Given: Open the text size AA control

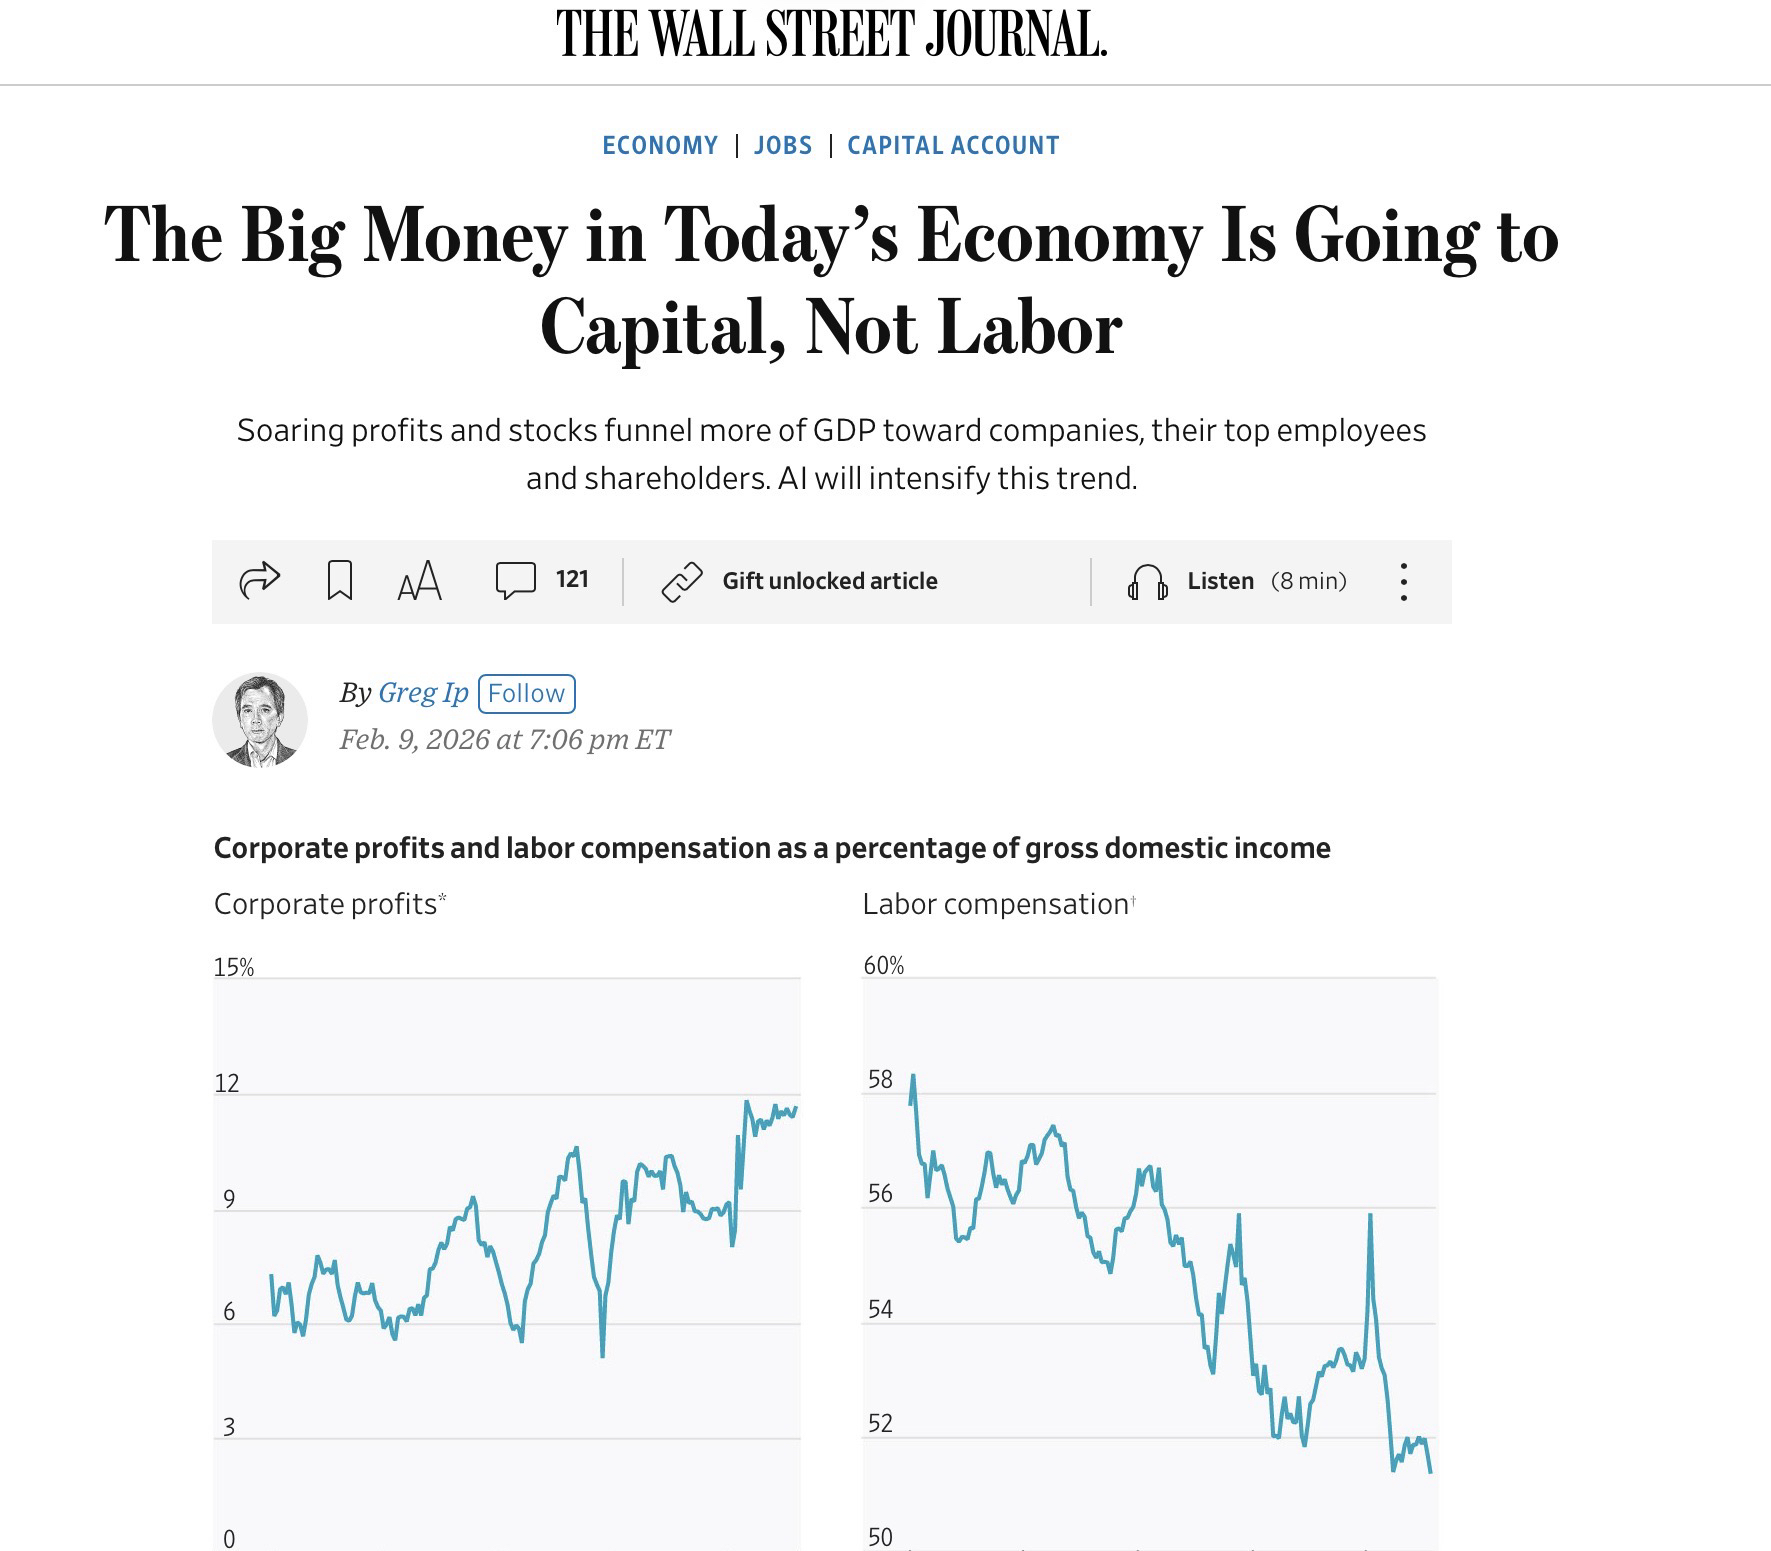Looking at the screenshot, I should pyautogui.click(x=419, y=581).
